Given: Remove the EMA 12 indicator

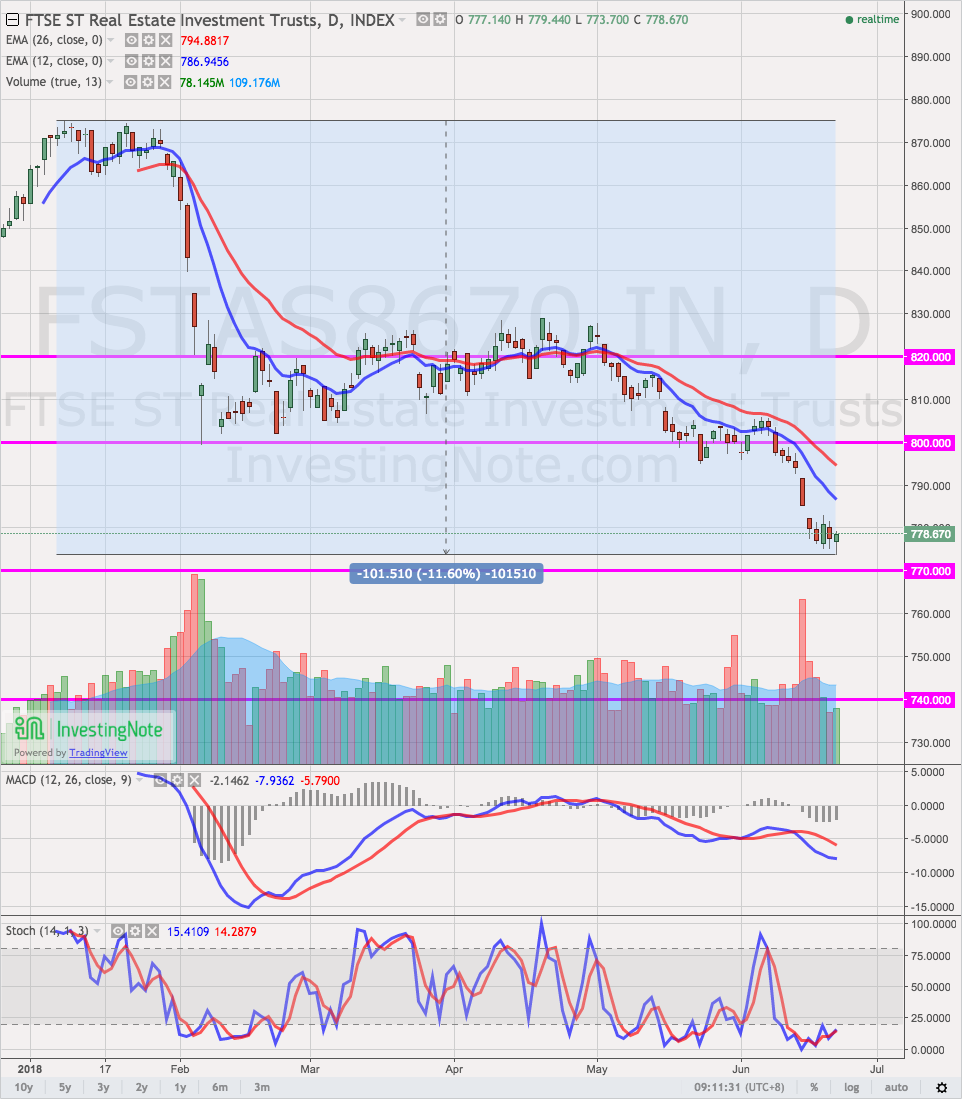Looking at the screenshot, I should 164,61.
